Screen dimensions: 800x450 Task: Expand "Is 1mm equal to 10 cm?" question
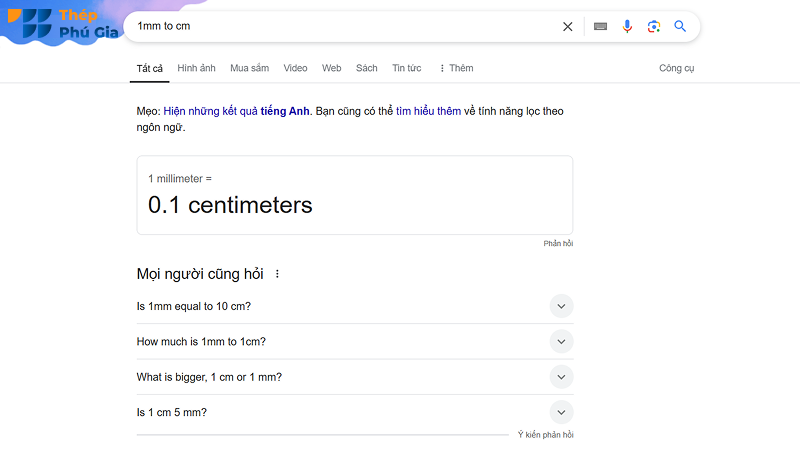click(561, 306)
